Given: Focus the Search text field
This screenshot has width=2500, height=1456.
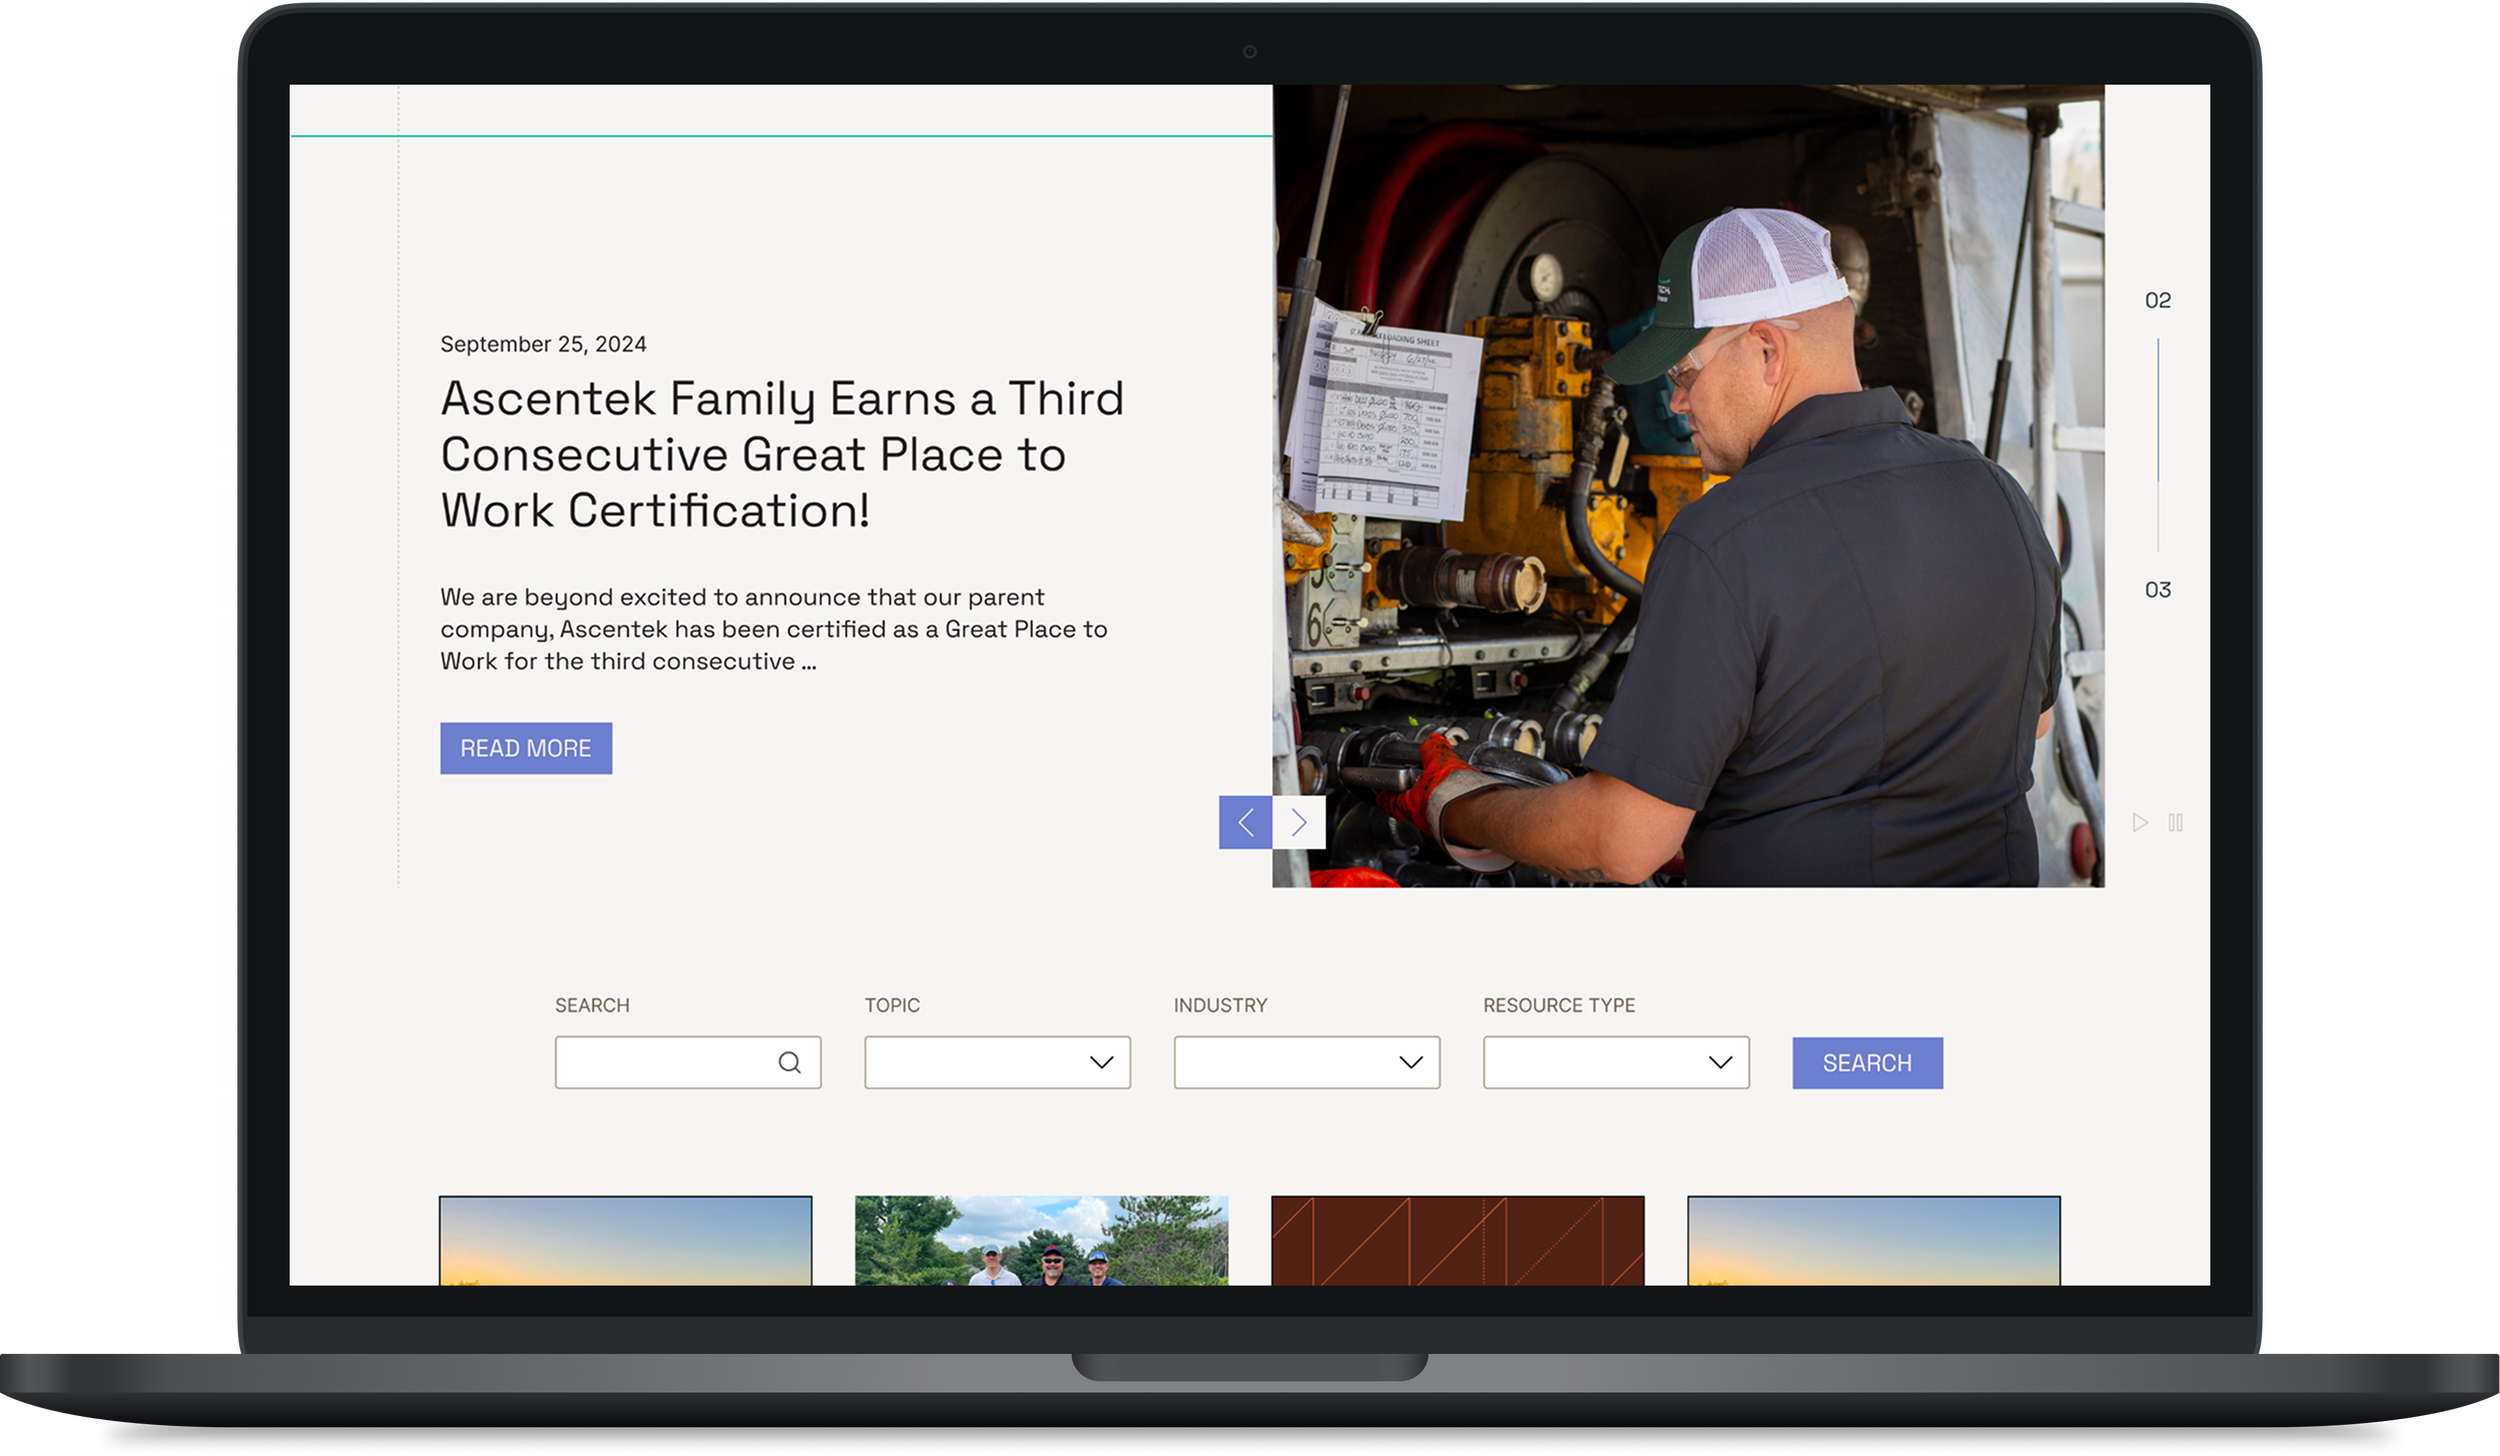Looking at the screenshot, I should tap(665, 1062).
